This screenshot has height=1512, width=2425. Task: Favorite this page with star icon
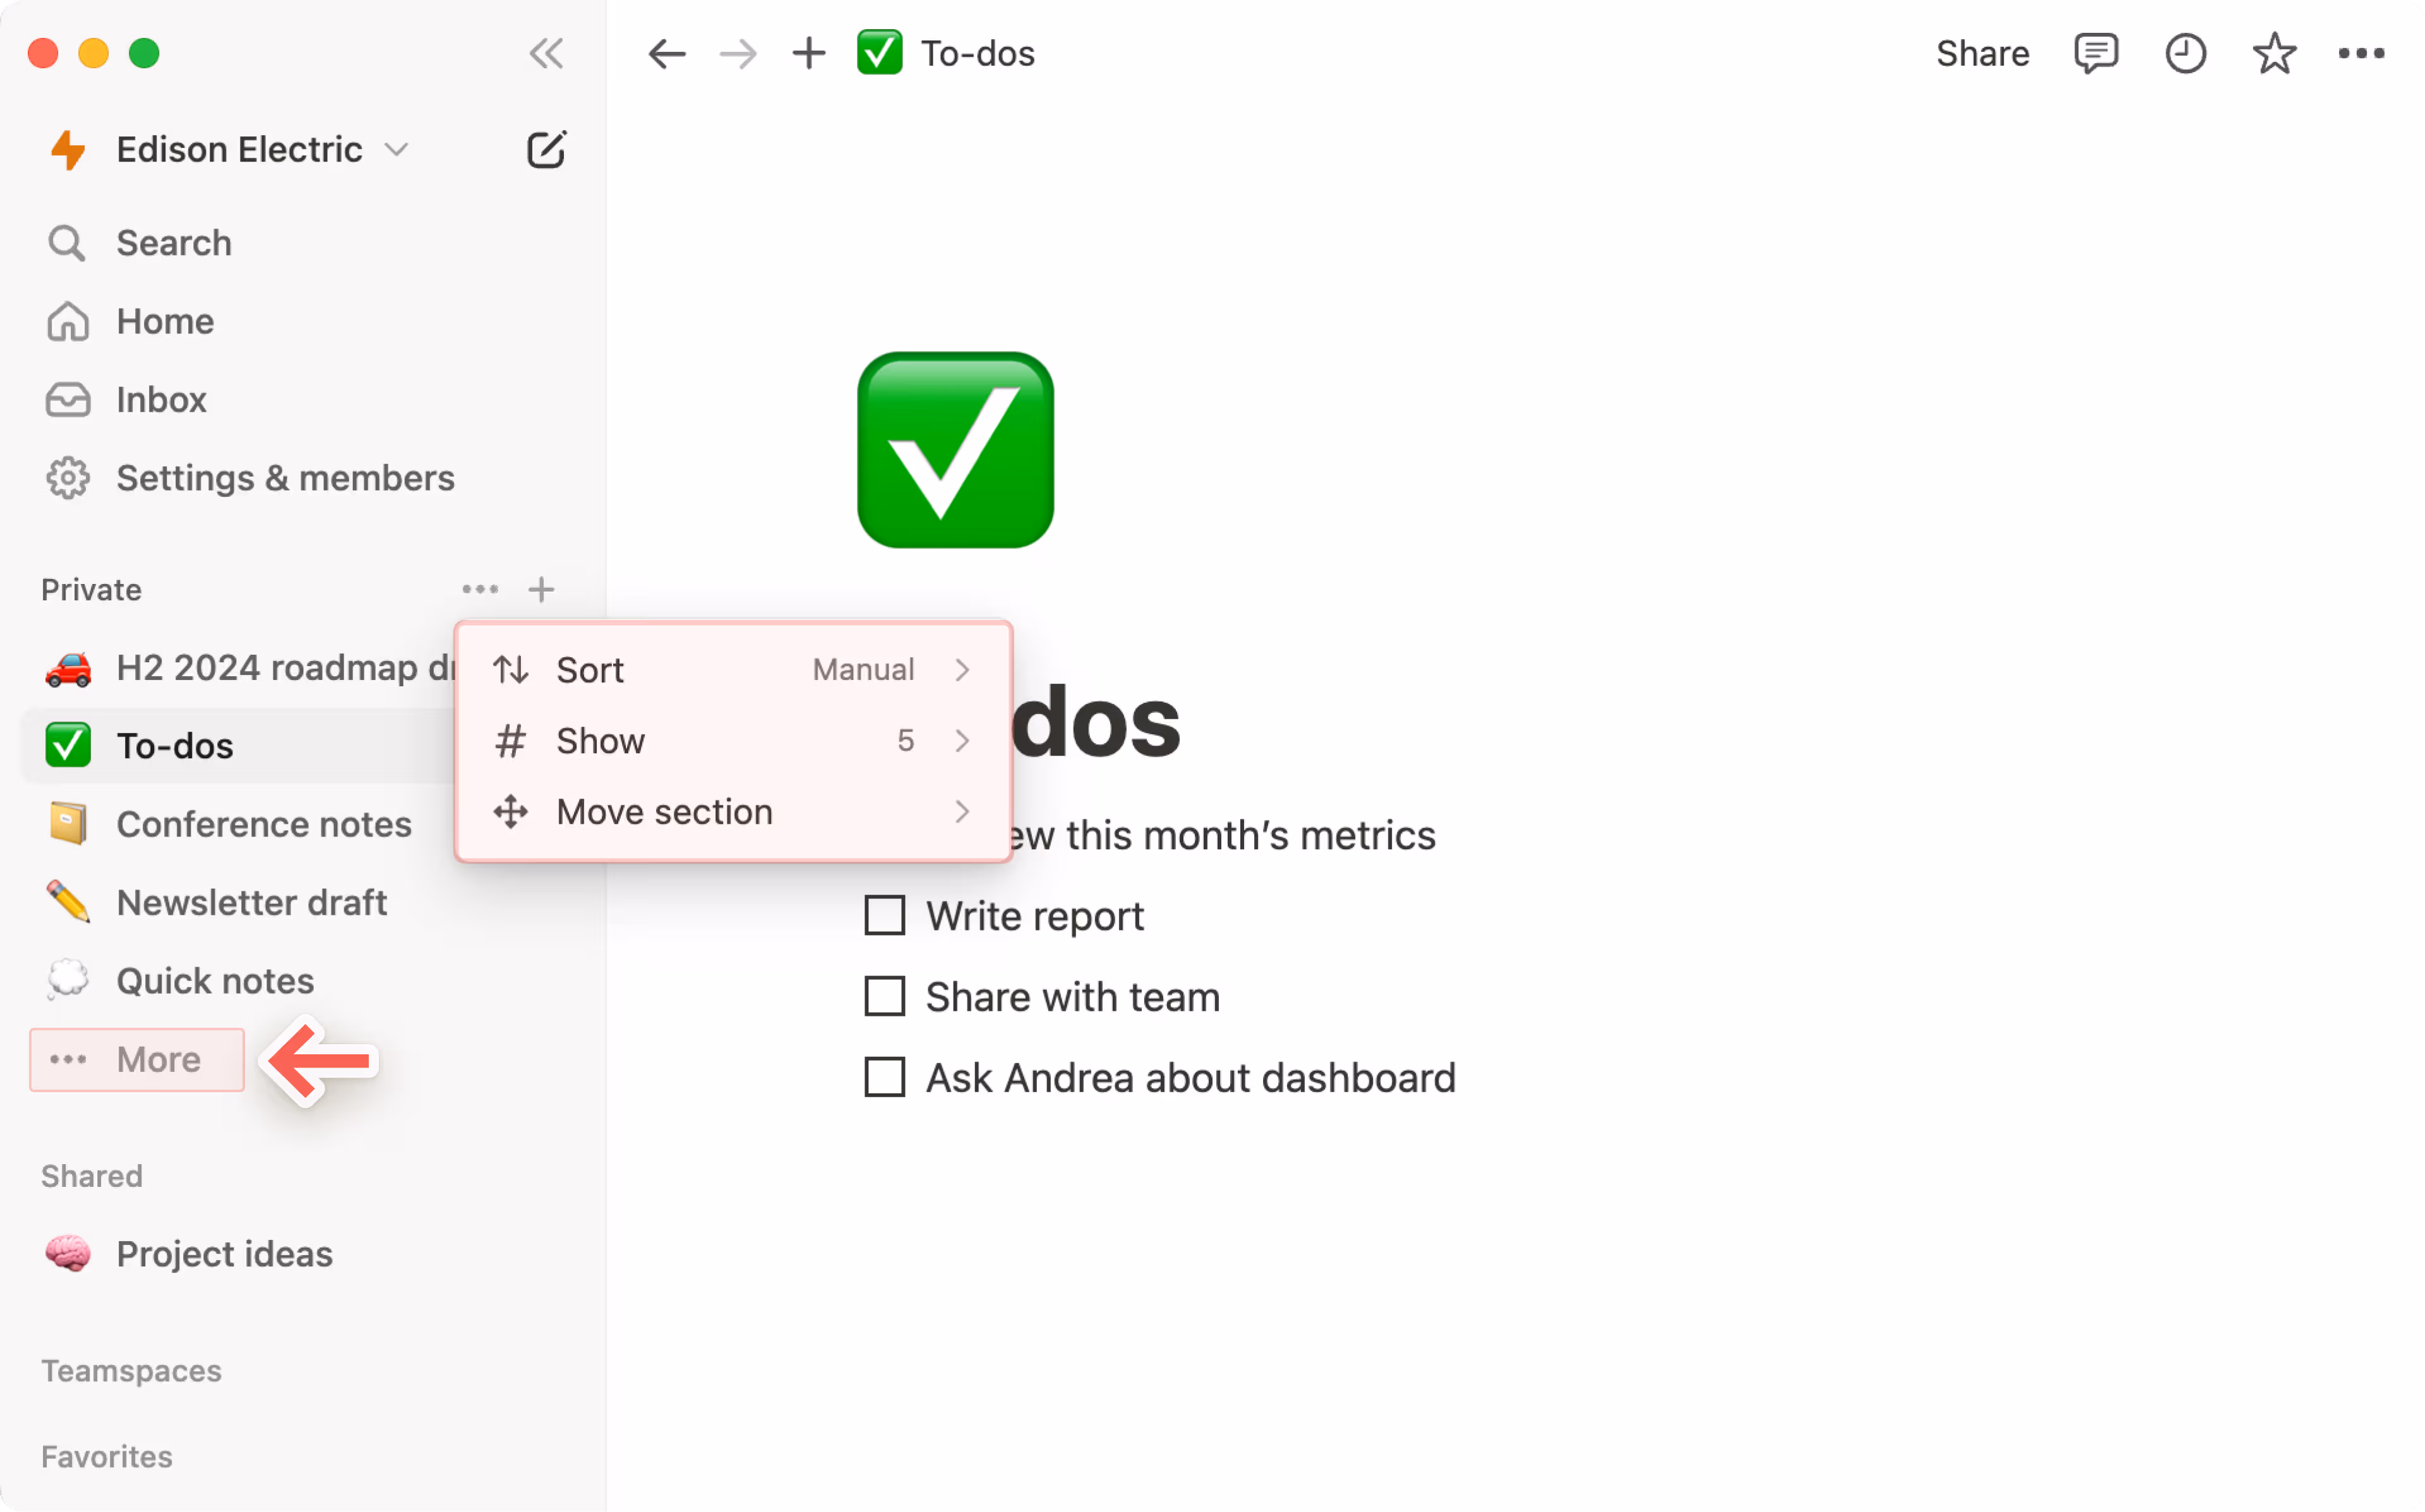click(2274, 53)
